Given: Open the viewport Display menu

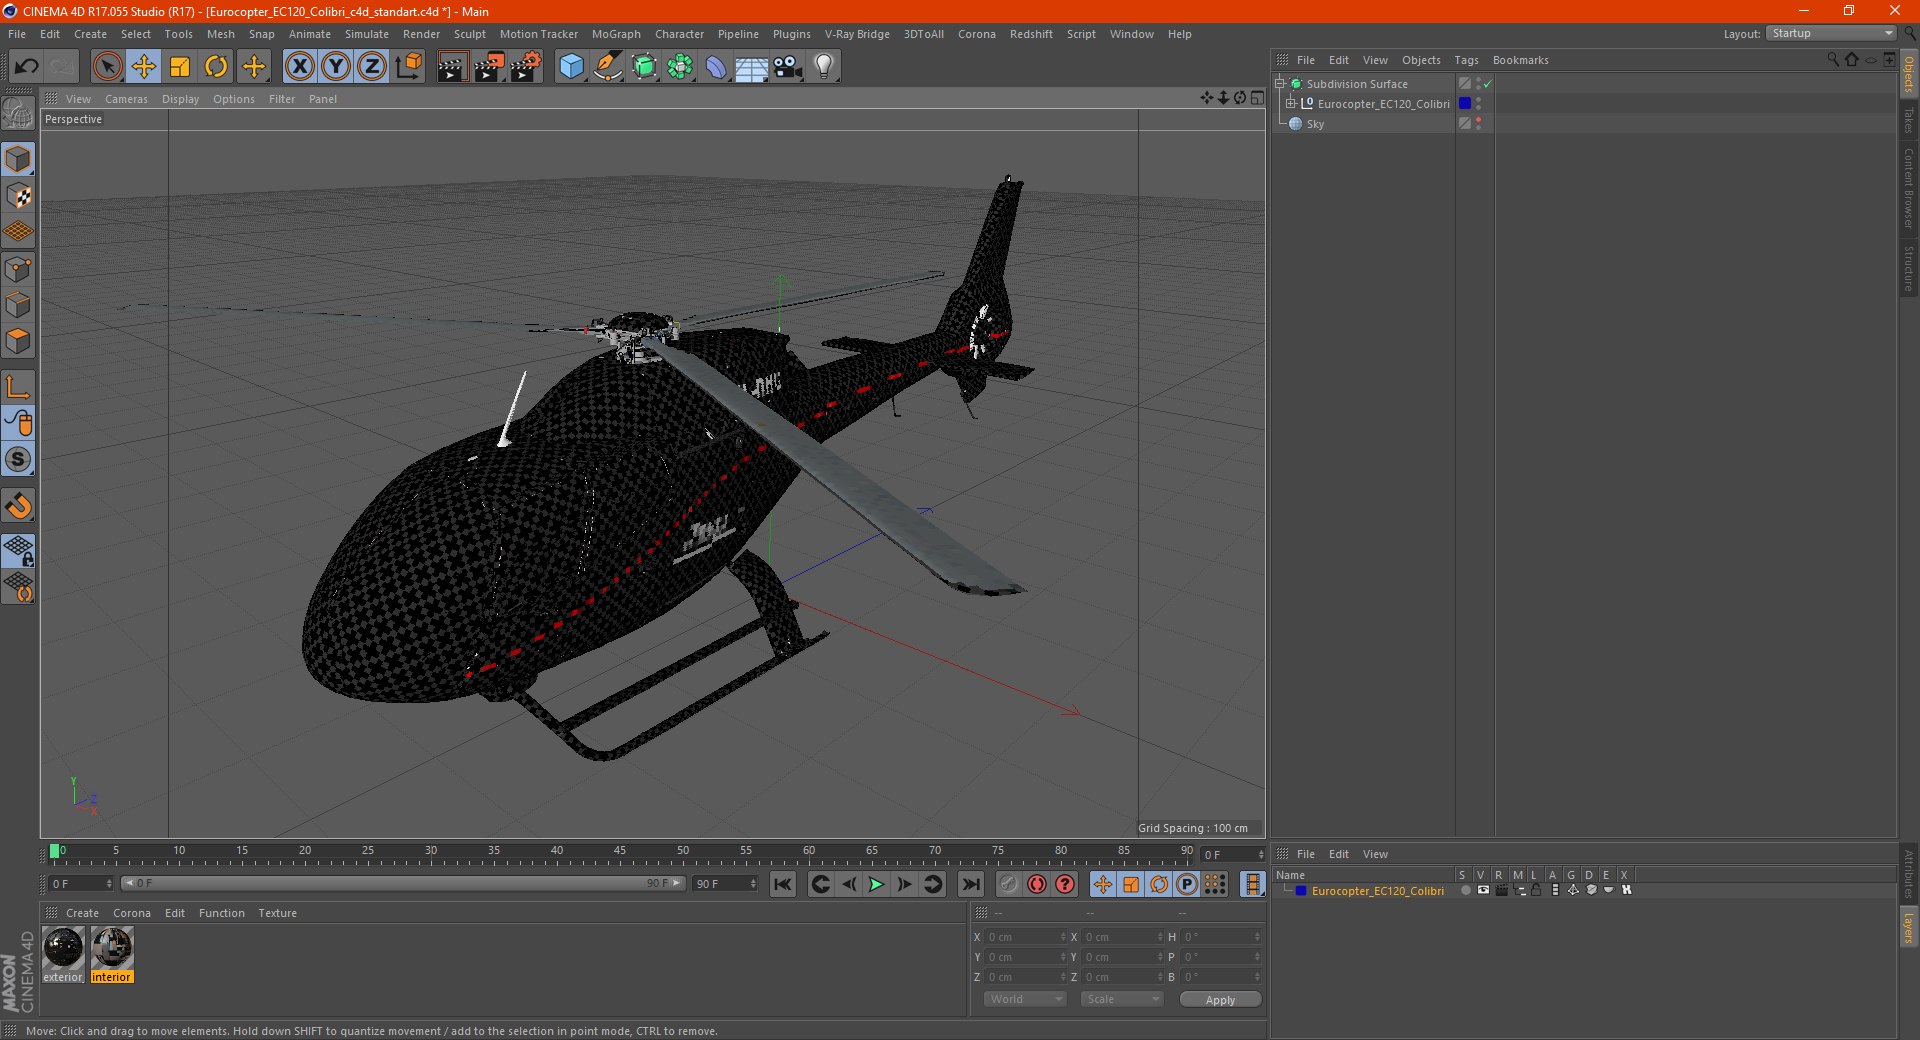Looking at the screenshot, I should [x=180, y=99].
